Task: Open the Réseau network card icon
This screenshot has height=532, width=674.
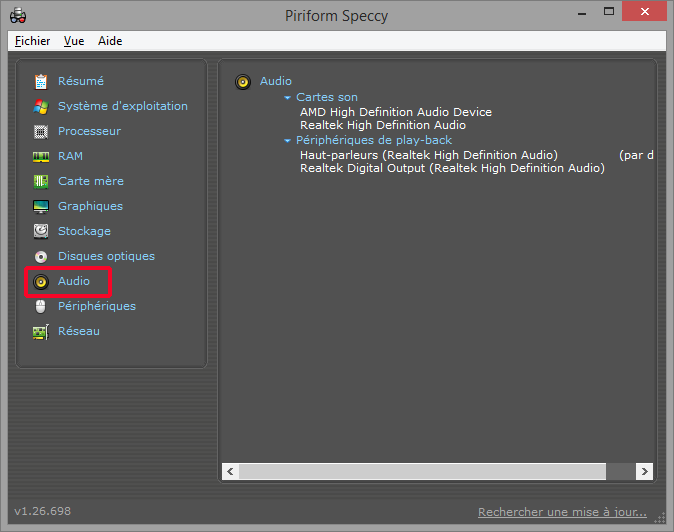Action: coord(41,331)
